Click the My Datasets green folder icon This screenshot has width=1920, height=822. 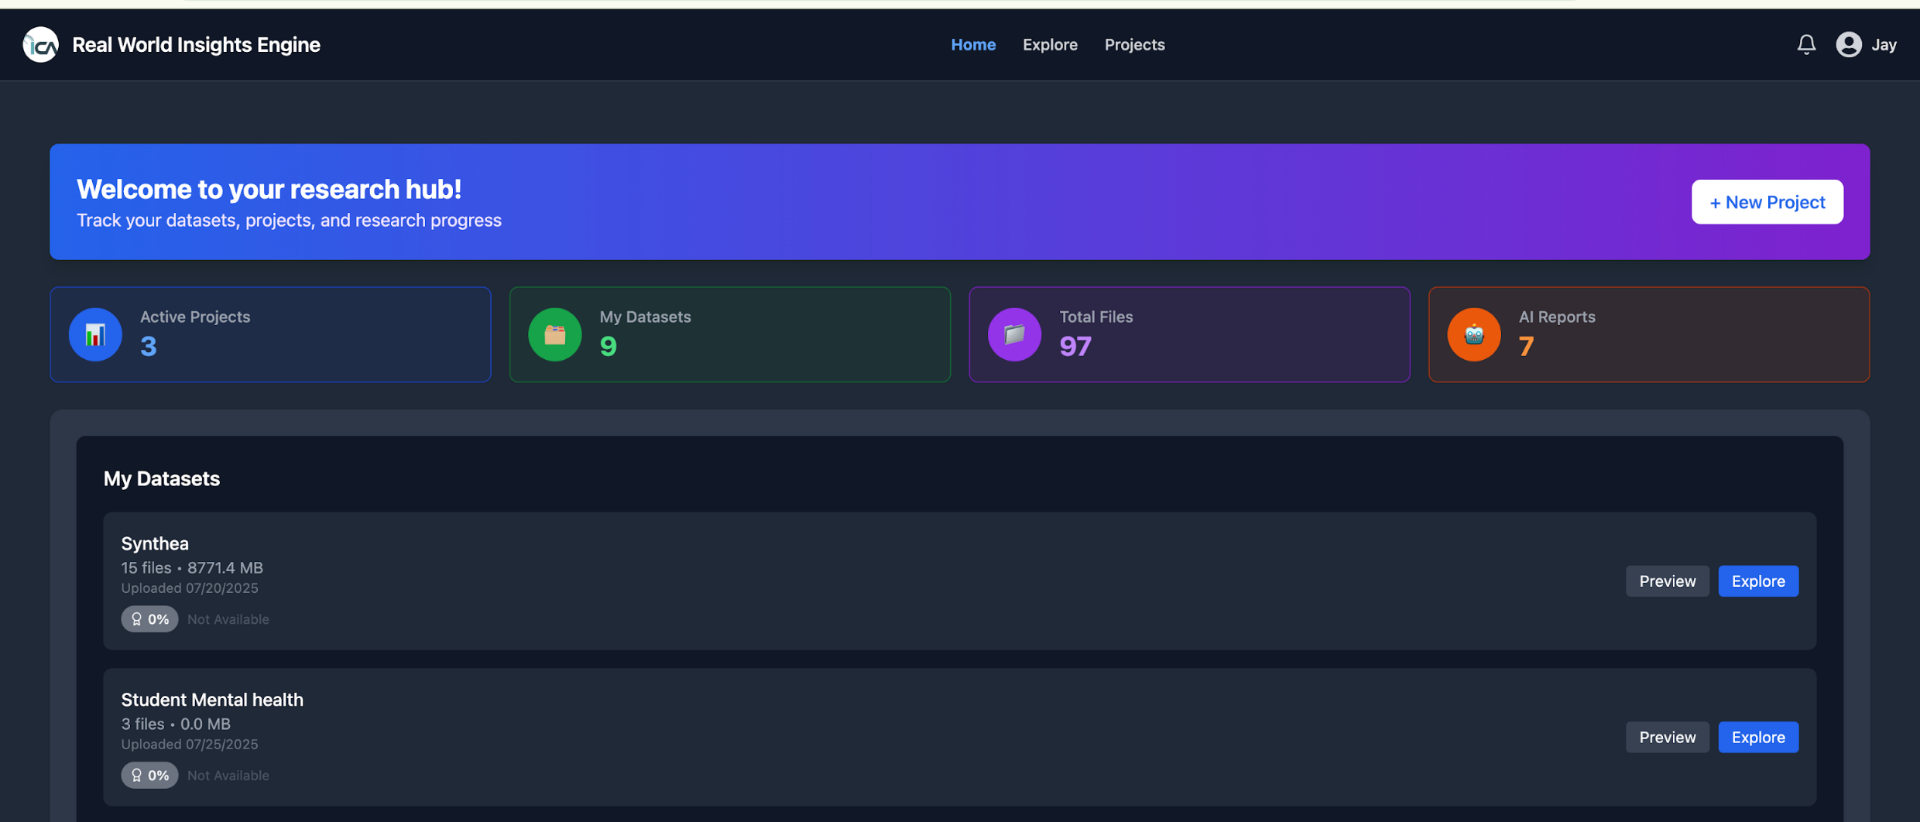click(555, 334)
